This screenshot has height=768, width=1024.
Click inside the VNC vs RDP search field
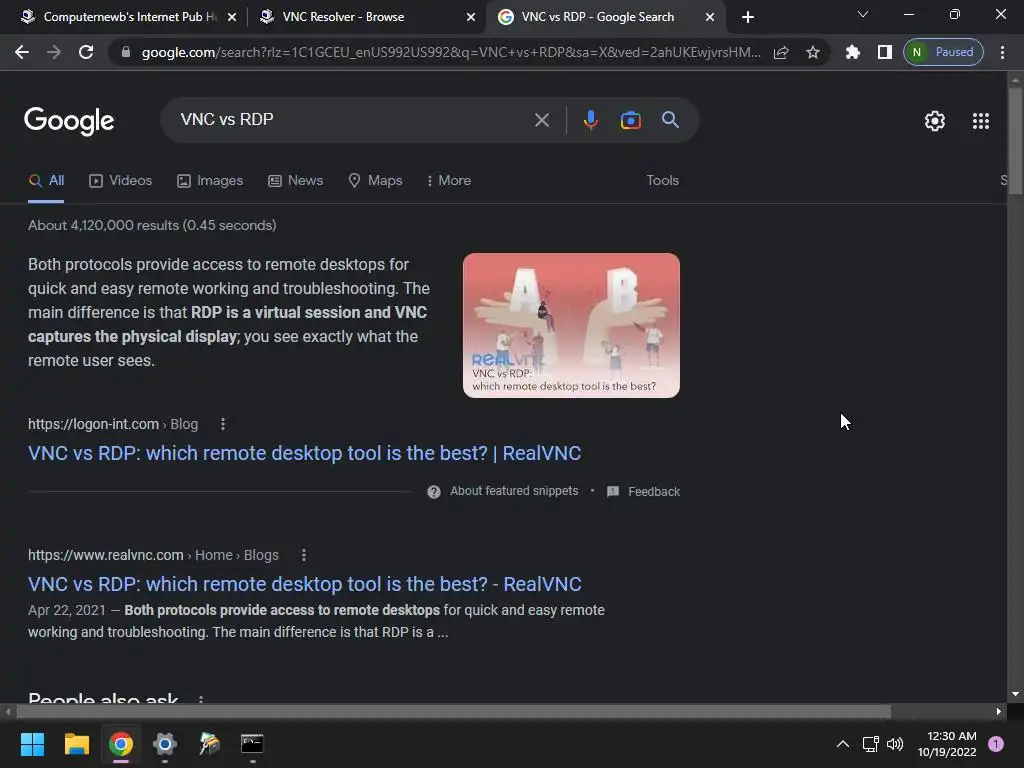click(x=353, y=120)
